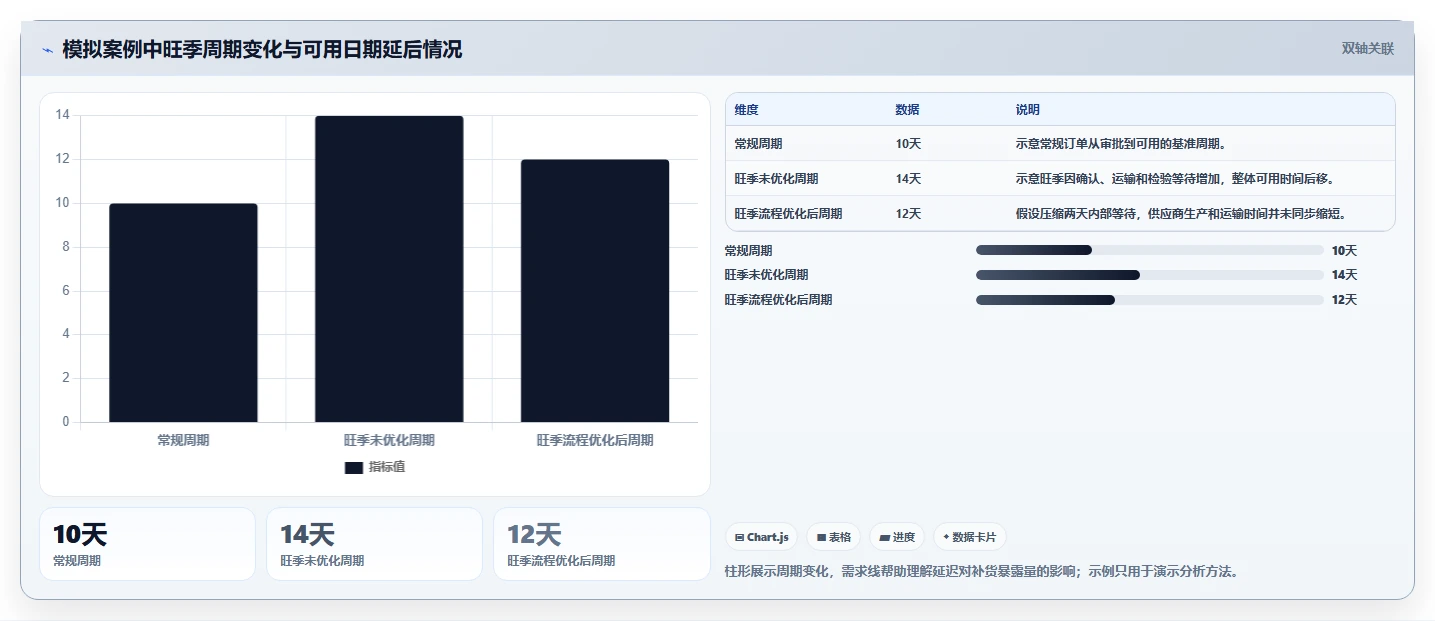This screenshot has height=621, width=1435.
Task: Click the 旺季未优化周期 x-axis label
Action: 389,440
